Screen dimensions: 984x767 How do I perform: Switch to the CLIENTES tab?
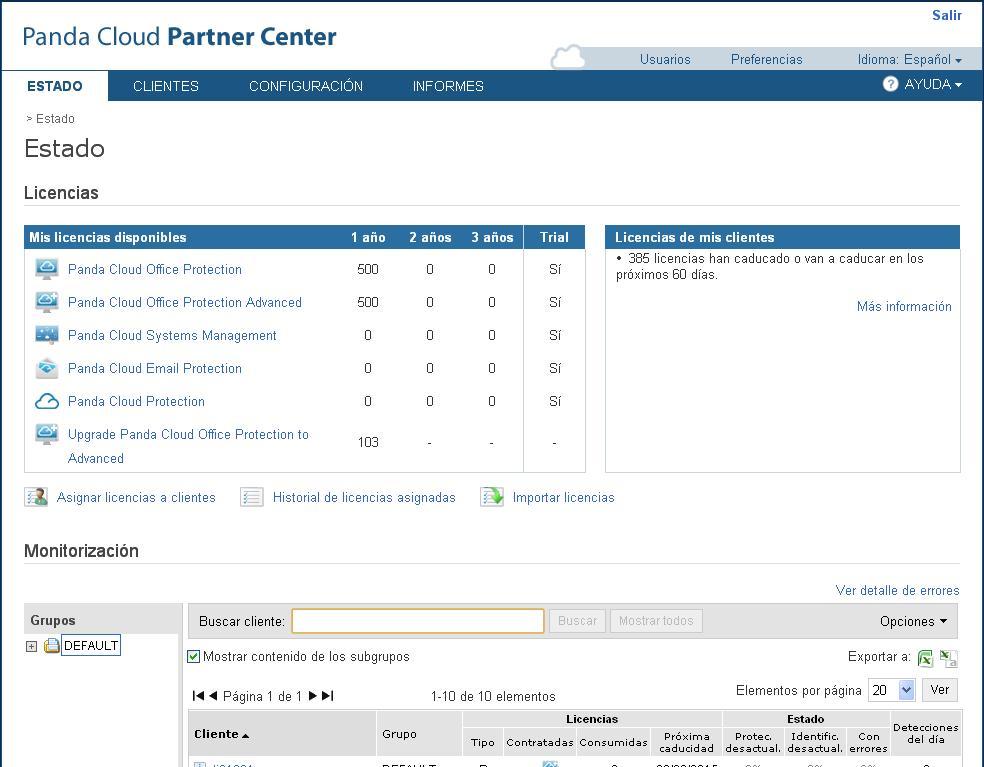tap(166, 86)
